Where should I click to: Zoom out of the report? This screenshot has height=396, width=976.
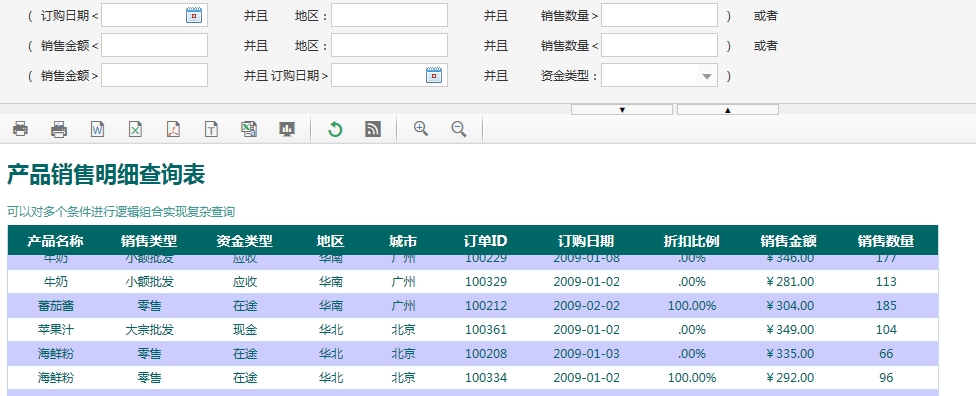point(459,129)
